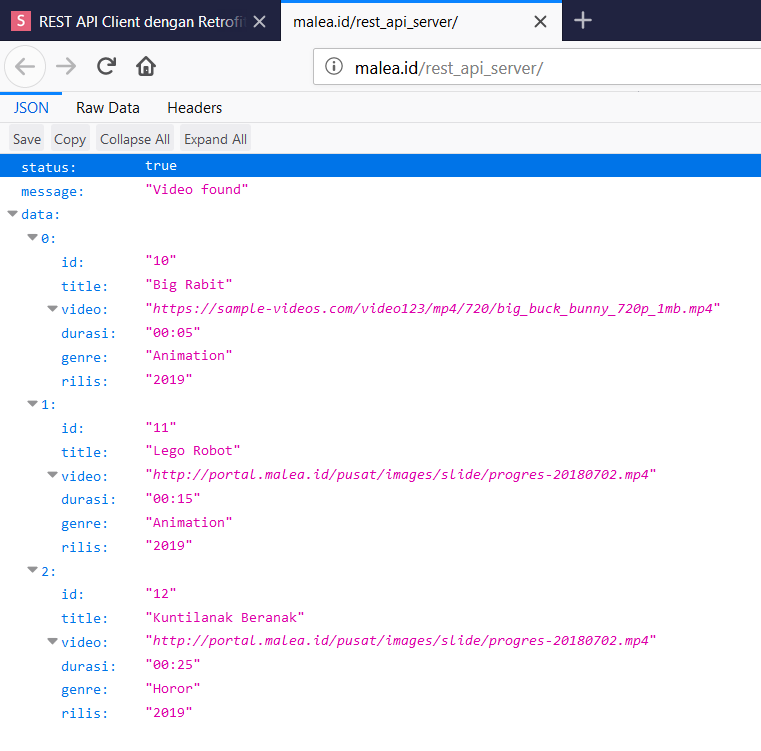Image resolution: width=761 pixels, height=751 pixels.
Task: Click the forward navigation arrow
Action: point(66,66)
